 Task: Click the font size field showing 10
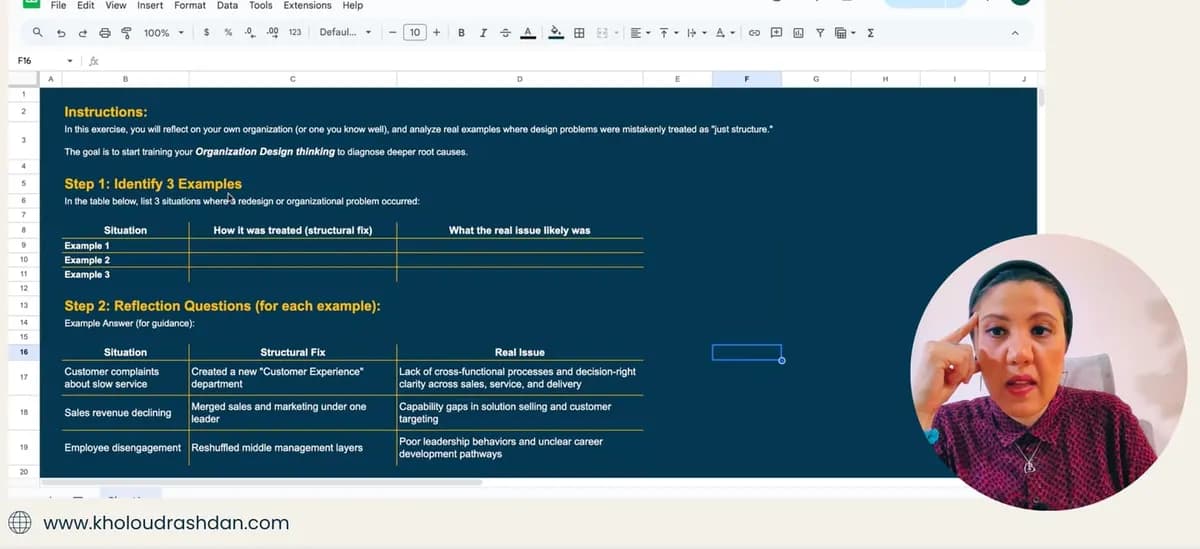coord(415,33)
